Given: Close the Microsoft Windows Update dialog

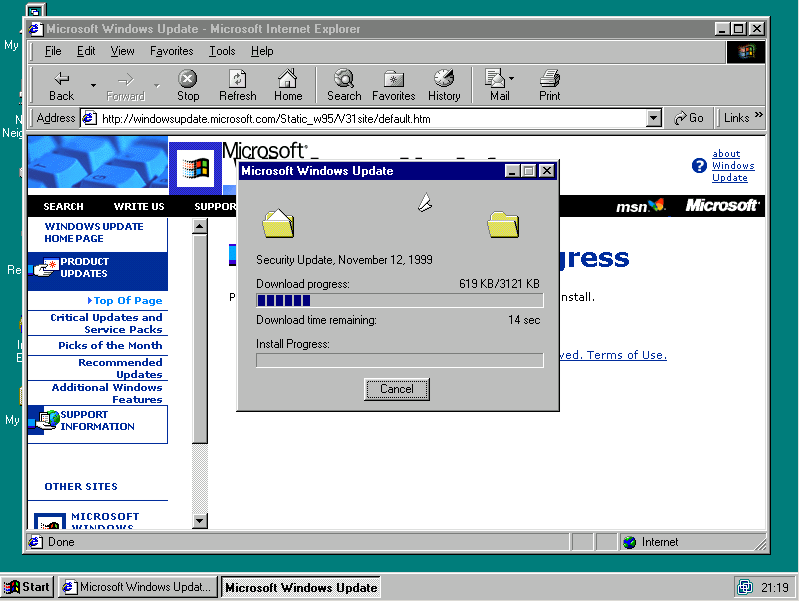Looking at the screenshot, I should click(x=547, y=171).
